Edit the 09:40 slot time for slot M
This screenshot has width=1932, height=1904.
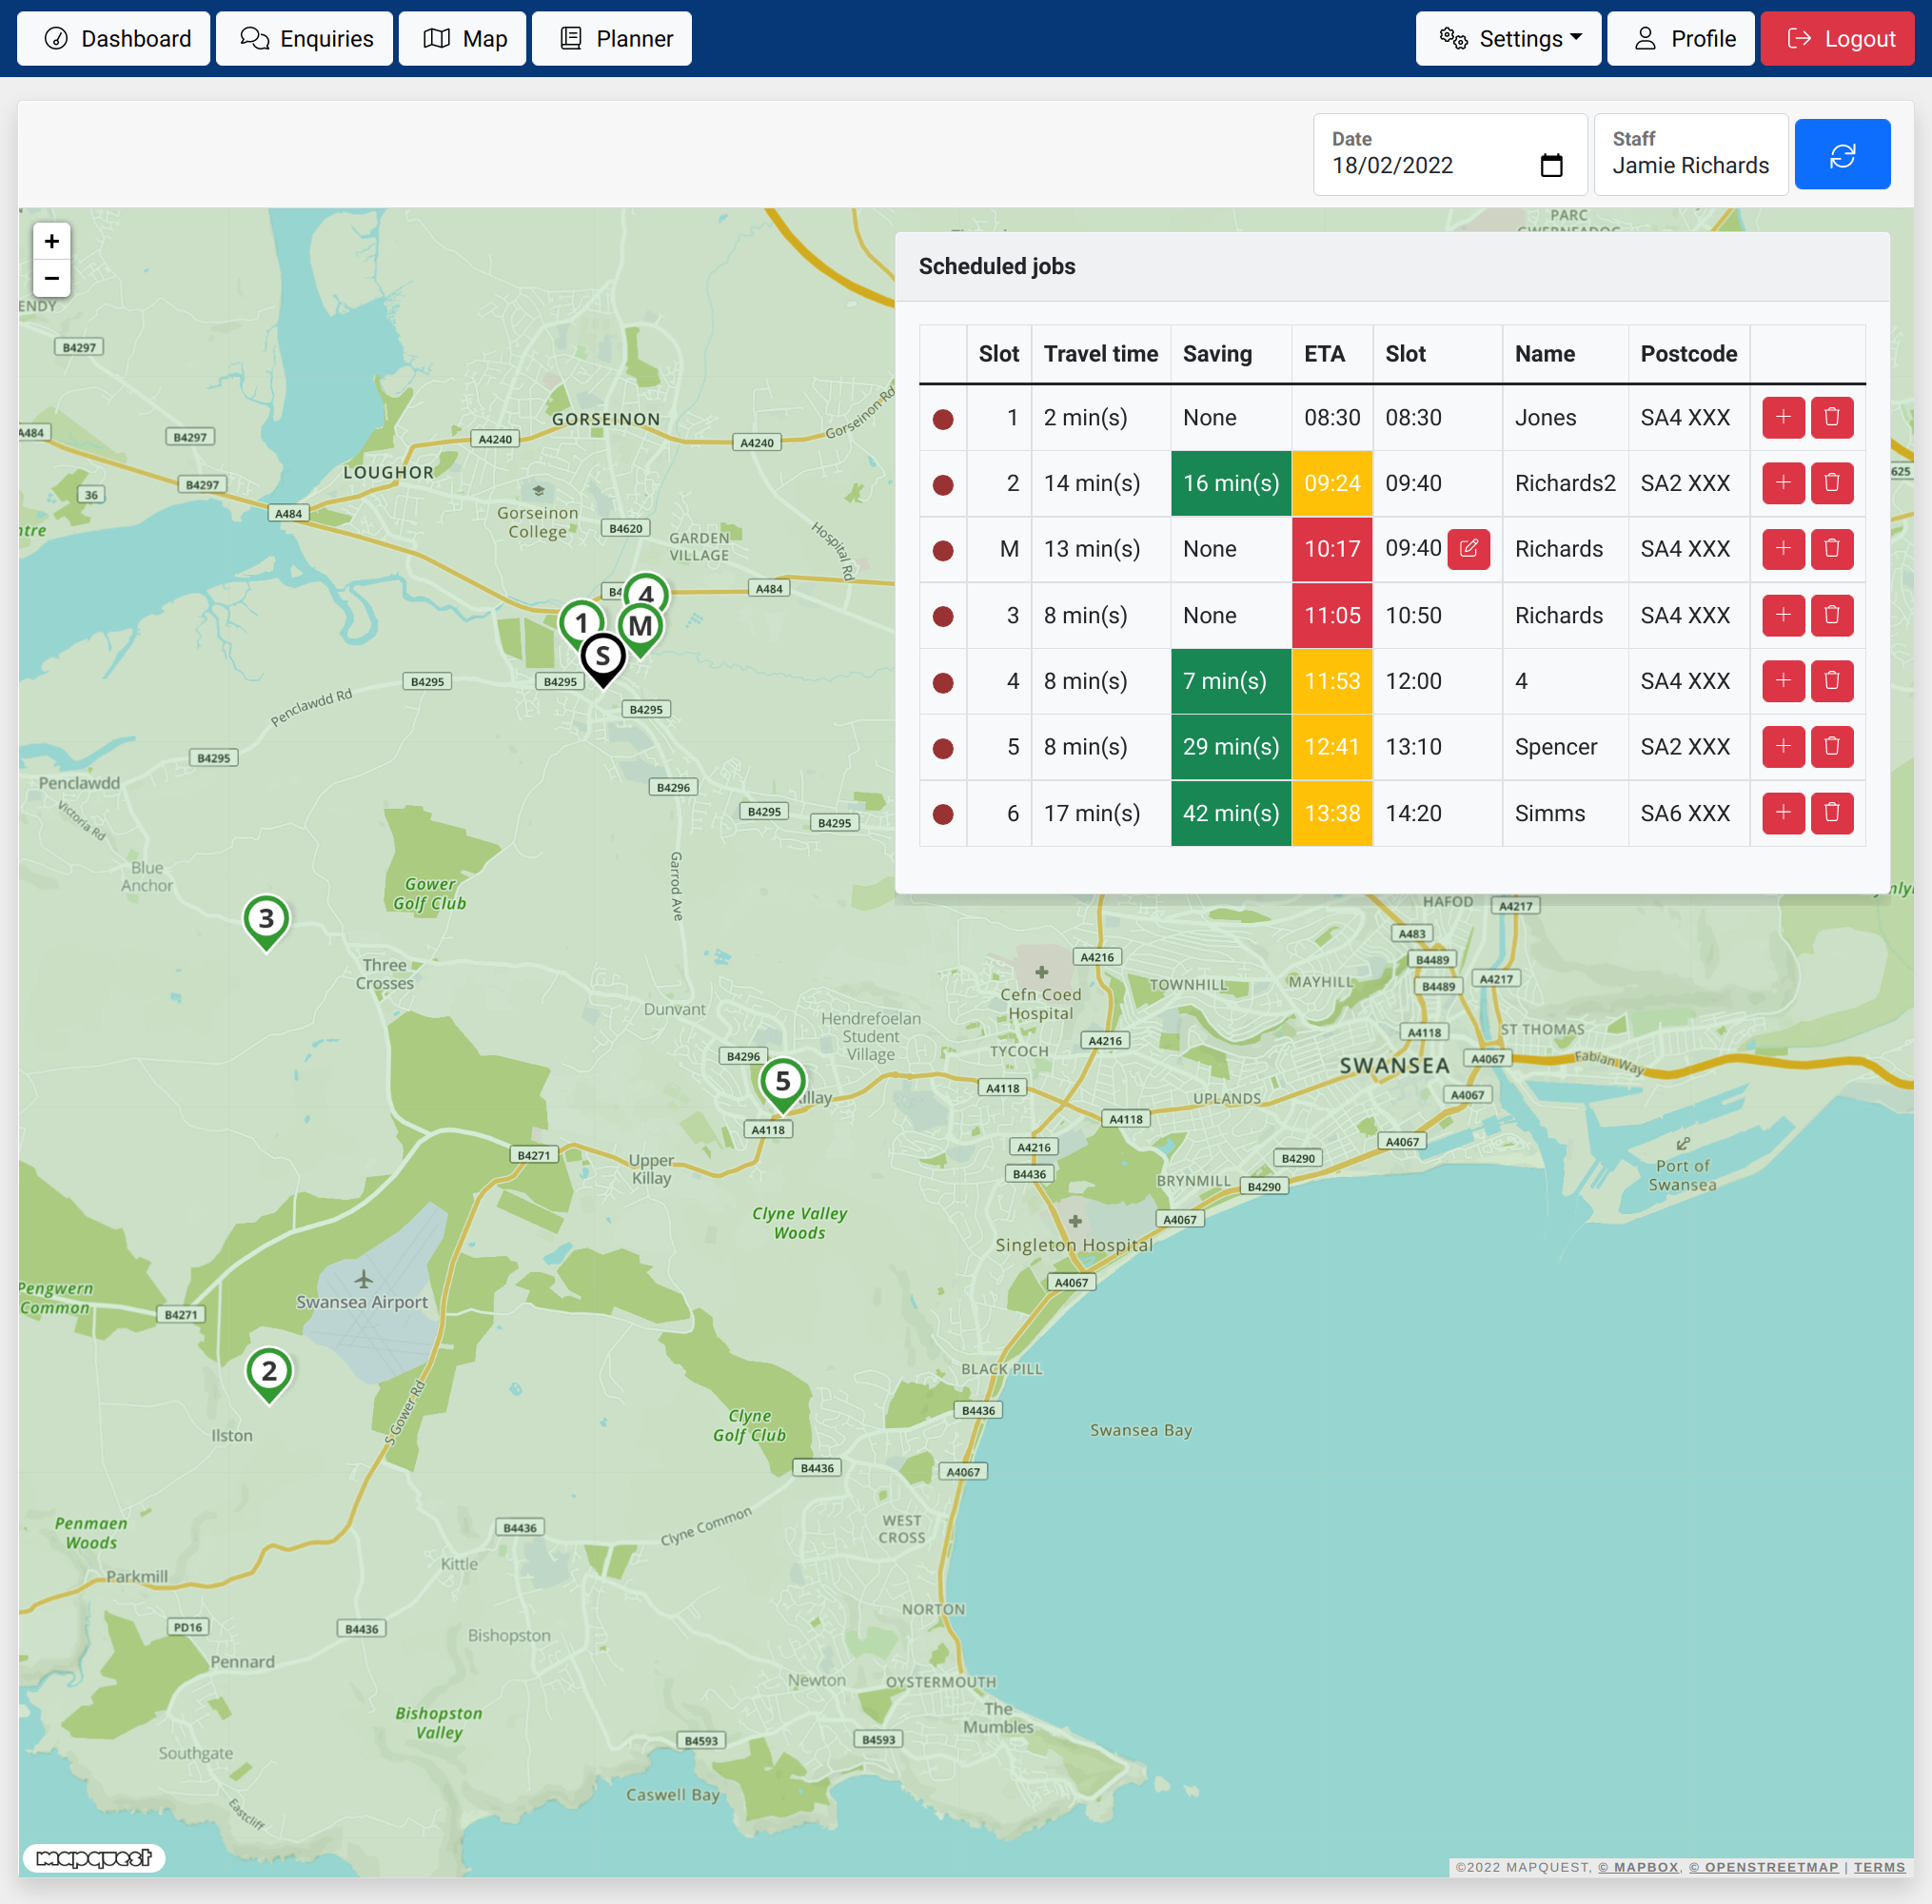1469,549
